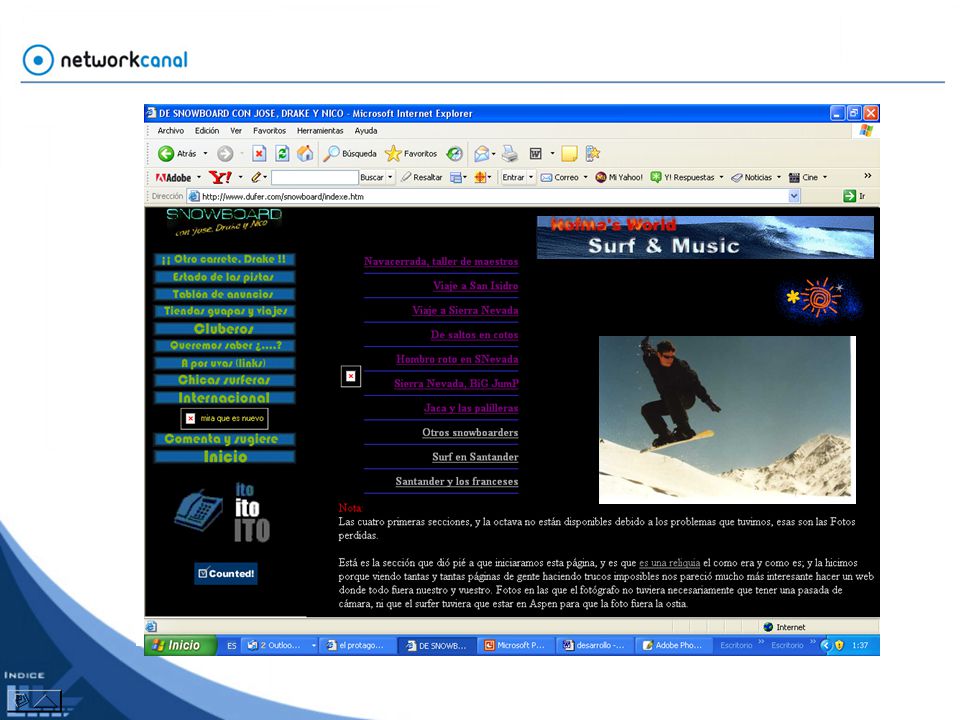The width and height of the screenshot is (960, 720).
Task: Open Y! Respuestas toolbar button
Action: point(682,178)
